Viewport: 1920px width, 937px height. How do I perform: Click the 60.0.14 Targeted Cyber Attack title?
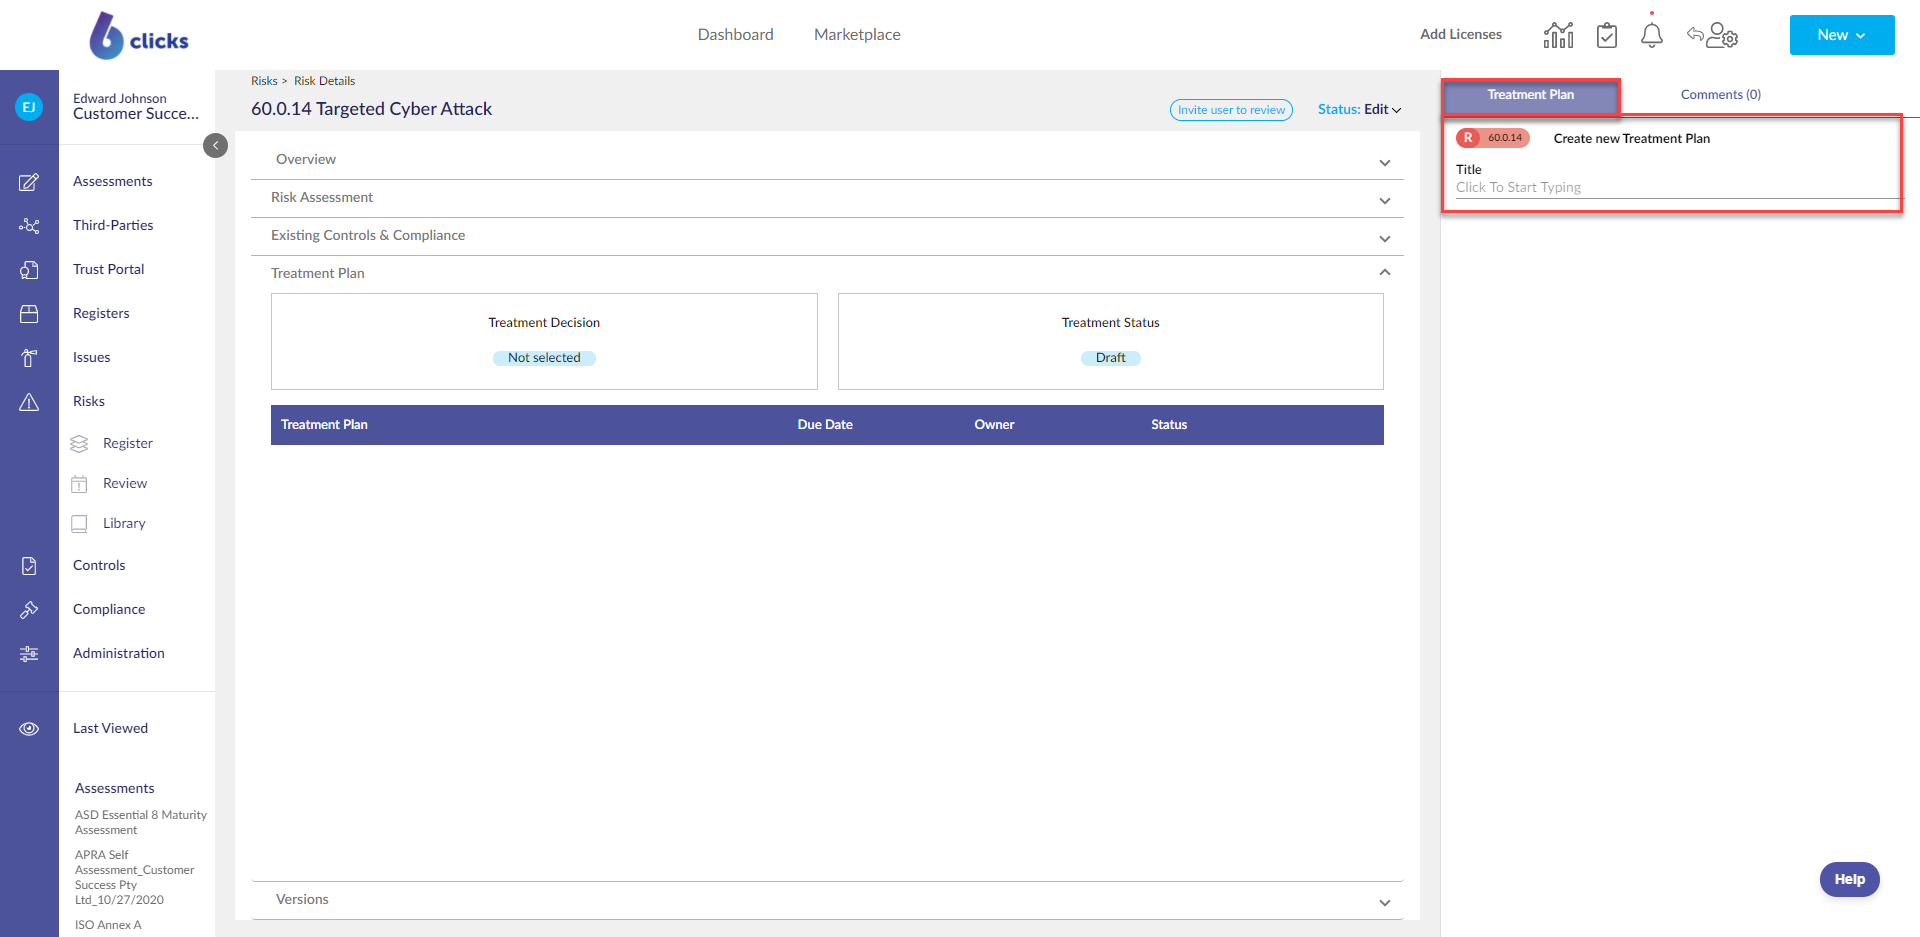point(371,109)
